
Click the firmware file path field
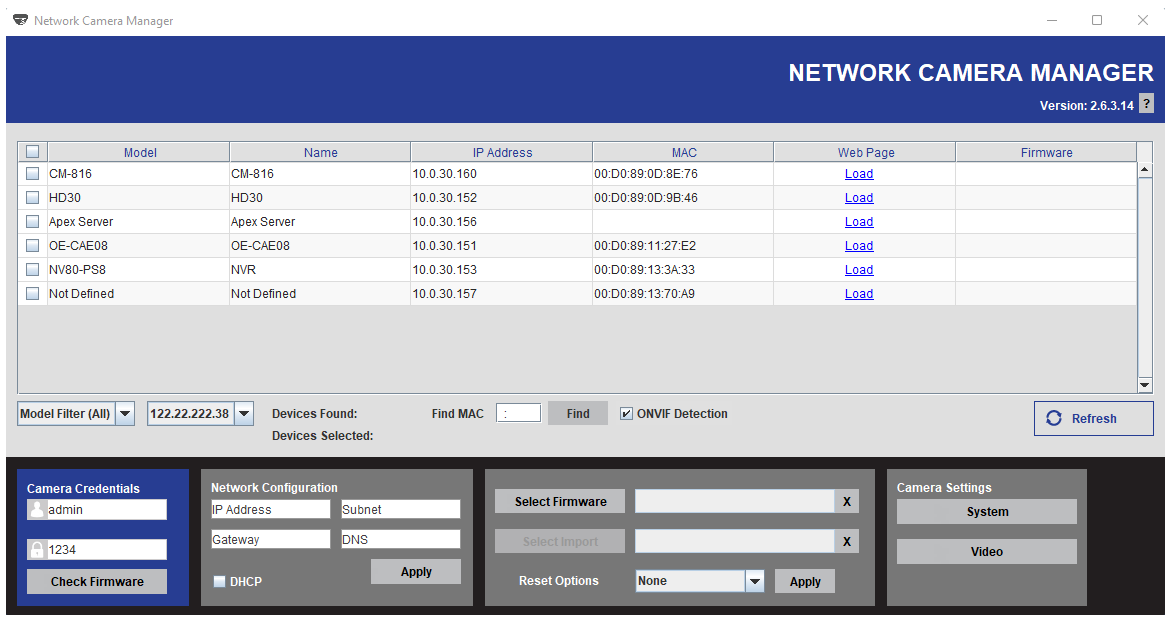coord(734,502)
